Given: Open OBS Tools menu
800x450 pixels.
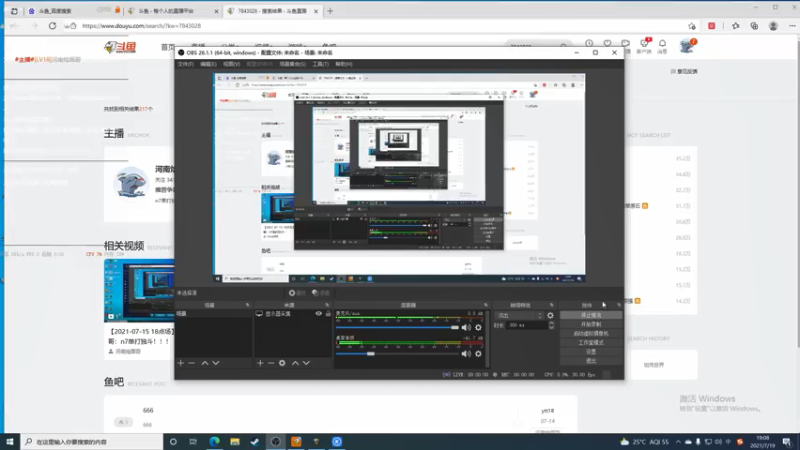Looking at the screenshot, I should (x=320, y=64).
